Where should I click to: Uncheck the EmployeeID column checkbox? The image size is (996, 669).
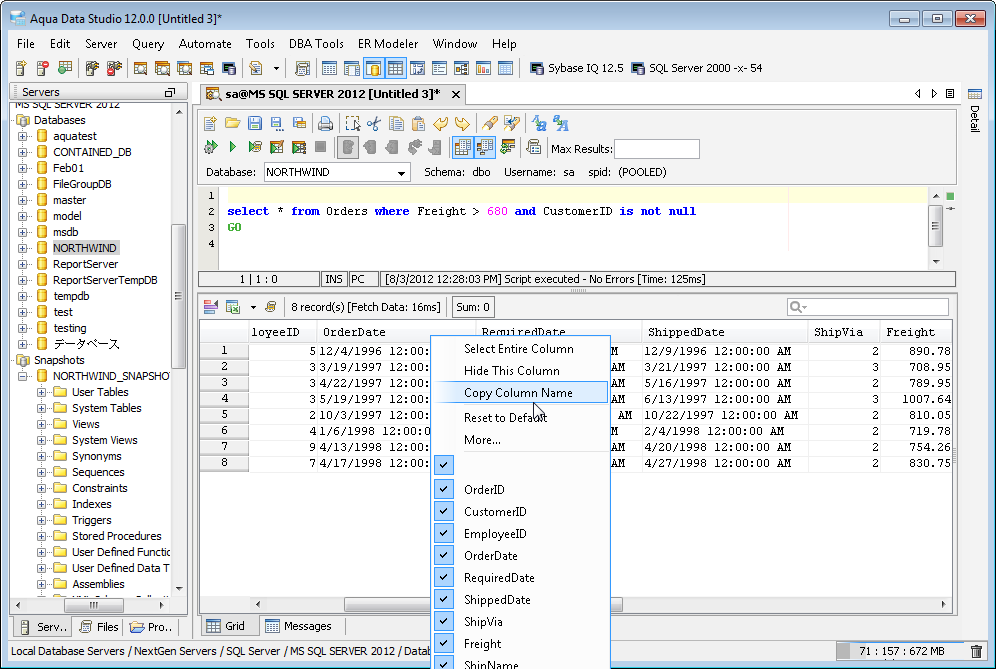pyautogui.click(x=444, y=534)
